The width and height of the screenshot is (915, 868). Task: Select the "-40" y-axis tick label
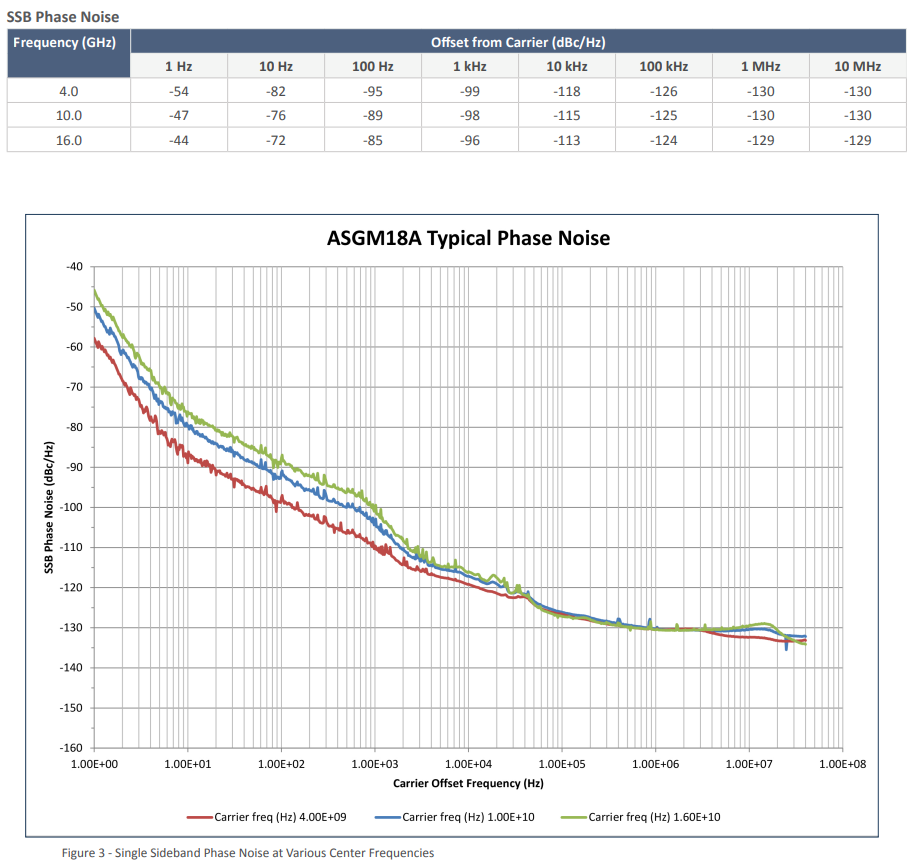pyautogui.click(x=74, y=267)
